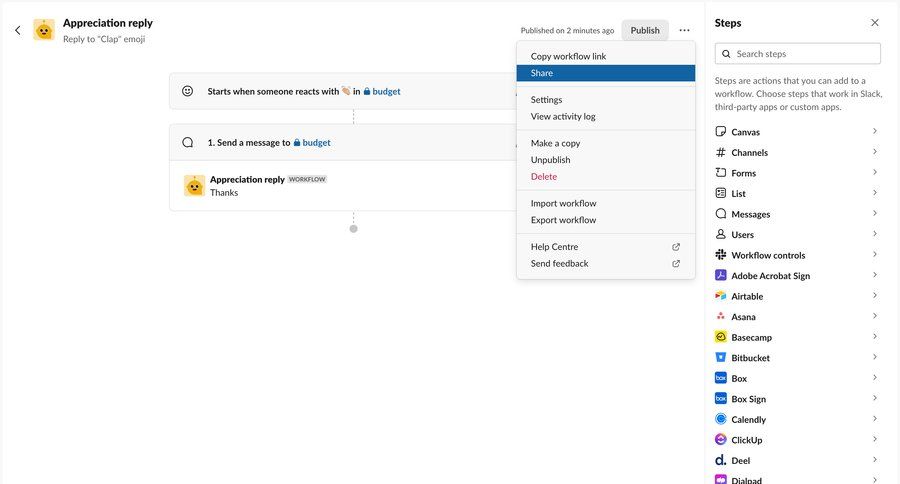Choose Share in the dropdown menu

click(x=606, y=73)
